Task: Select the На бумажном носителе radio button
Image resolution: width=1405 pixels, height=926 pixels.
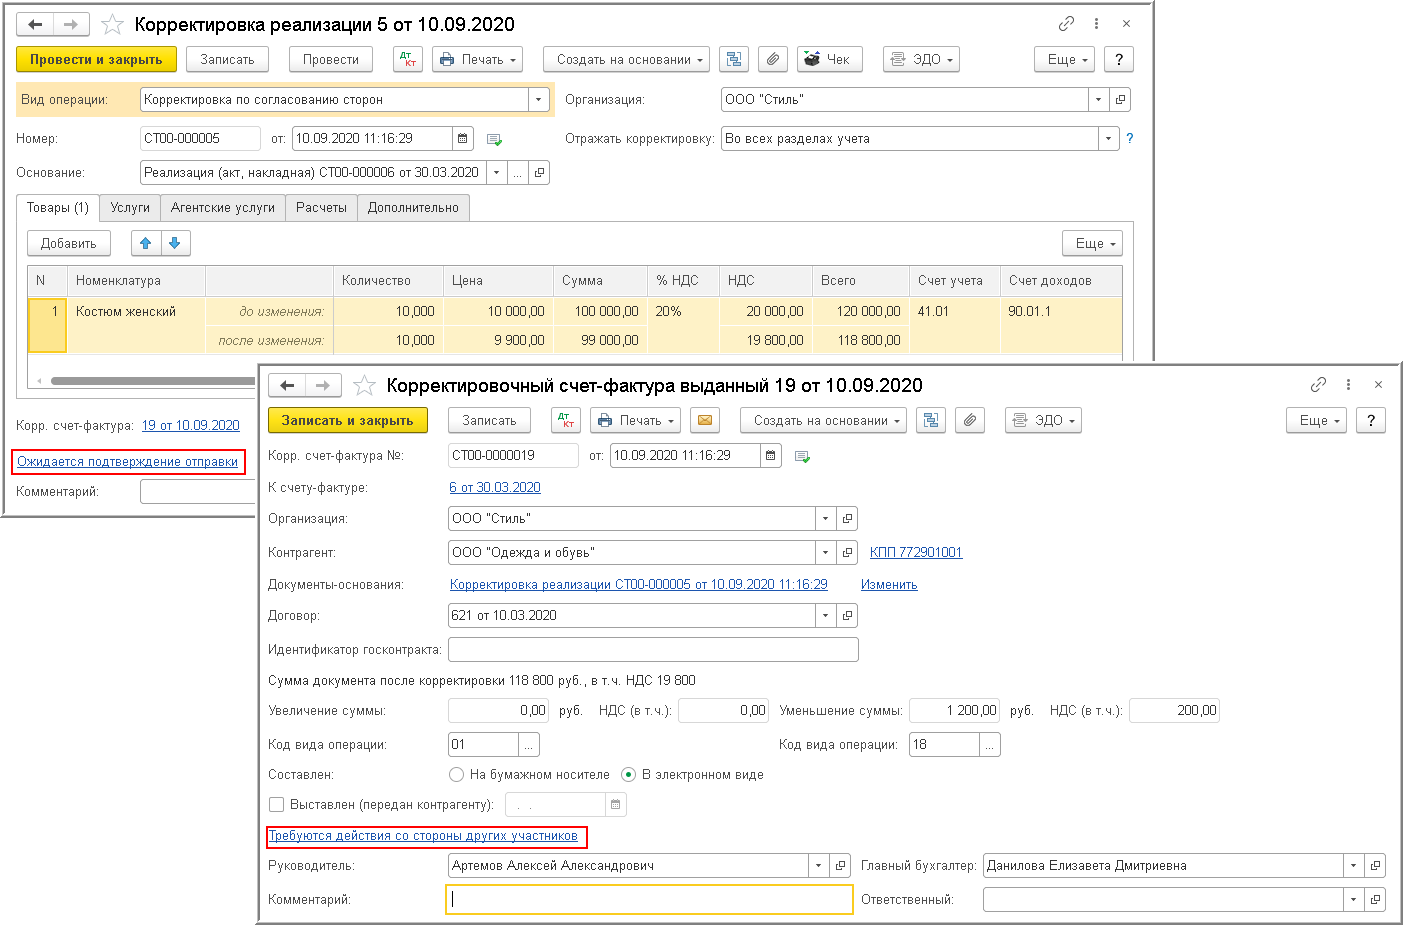Action: click(457, 774)
